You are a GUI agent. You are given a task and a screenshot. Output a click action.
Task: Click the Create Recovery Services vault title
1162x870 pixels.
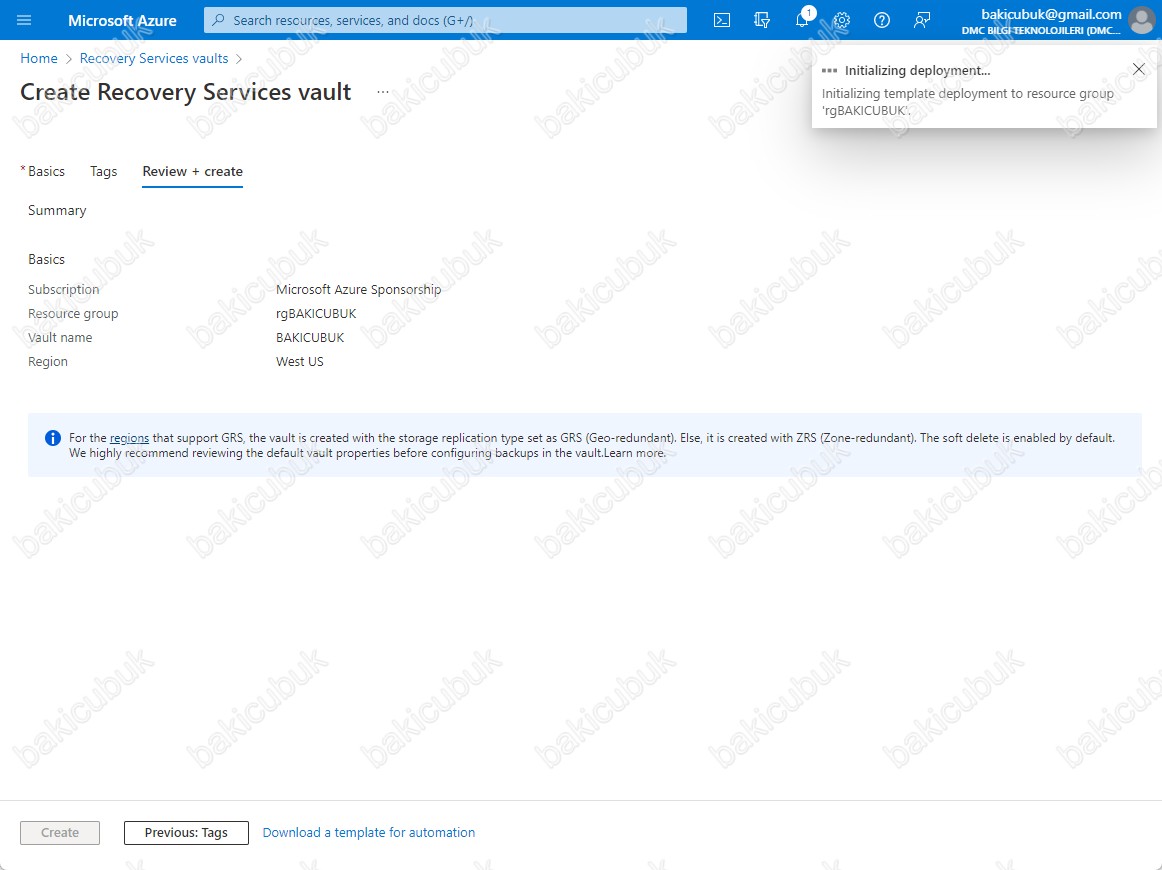pos(185,92)
